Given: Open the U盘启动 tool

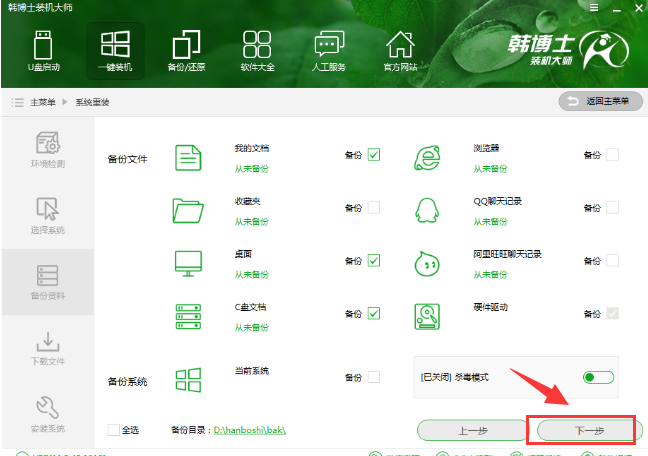Looking at the screenshot, I should (x=43, y=51).
